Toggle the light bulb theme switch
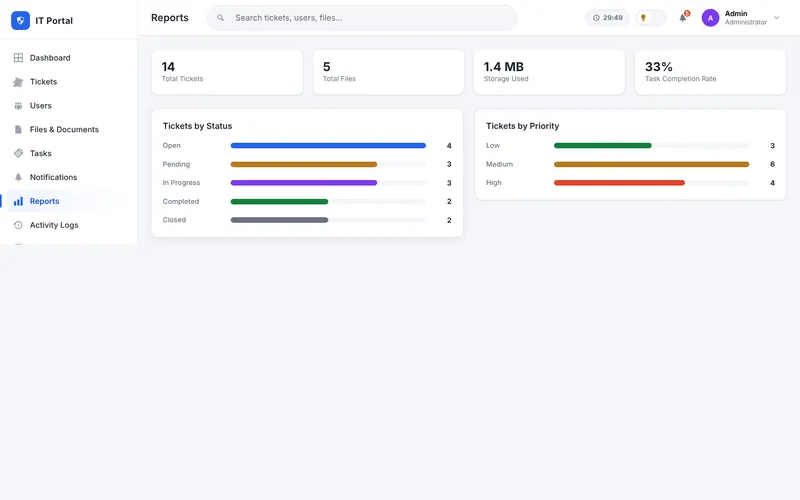This screenshot has width=800, height=500. pos(651,18)
